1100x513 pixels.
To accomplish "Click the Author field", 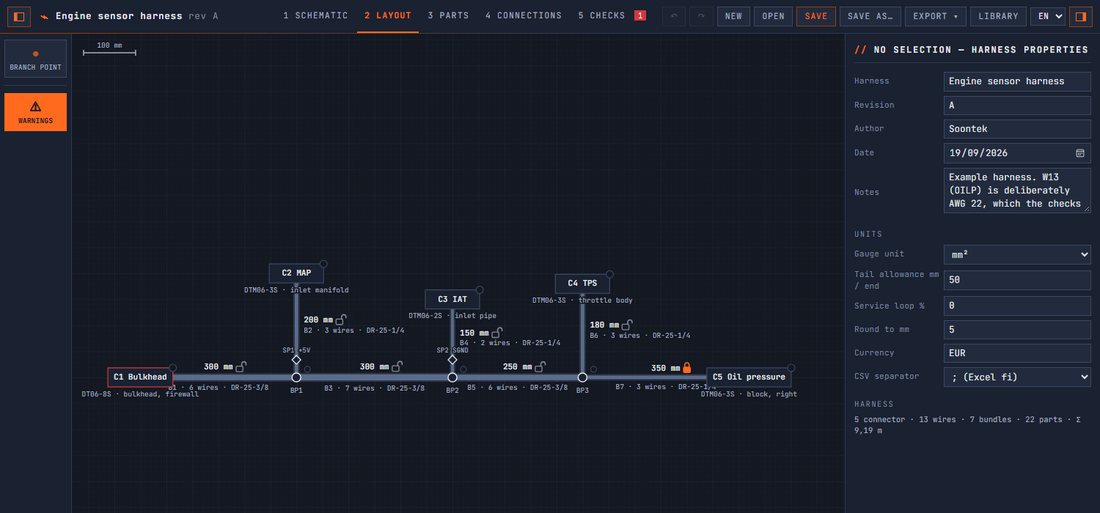I will [1017, 129].
